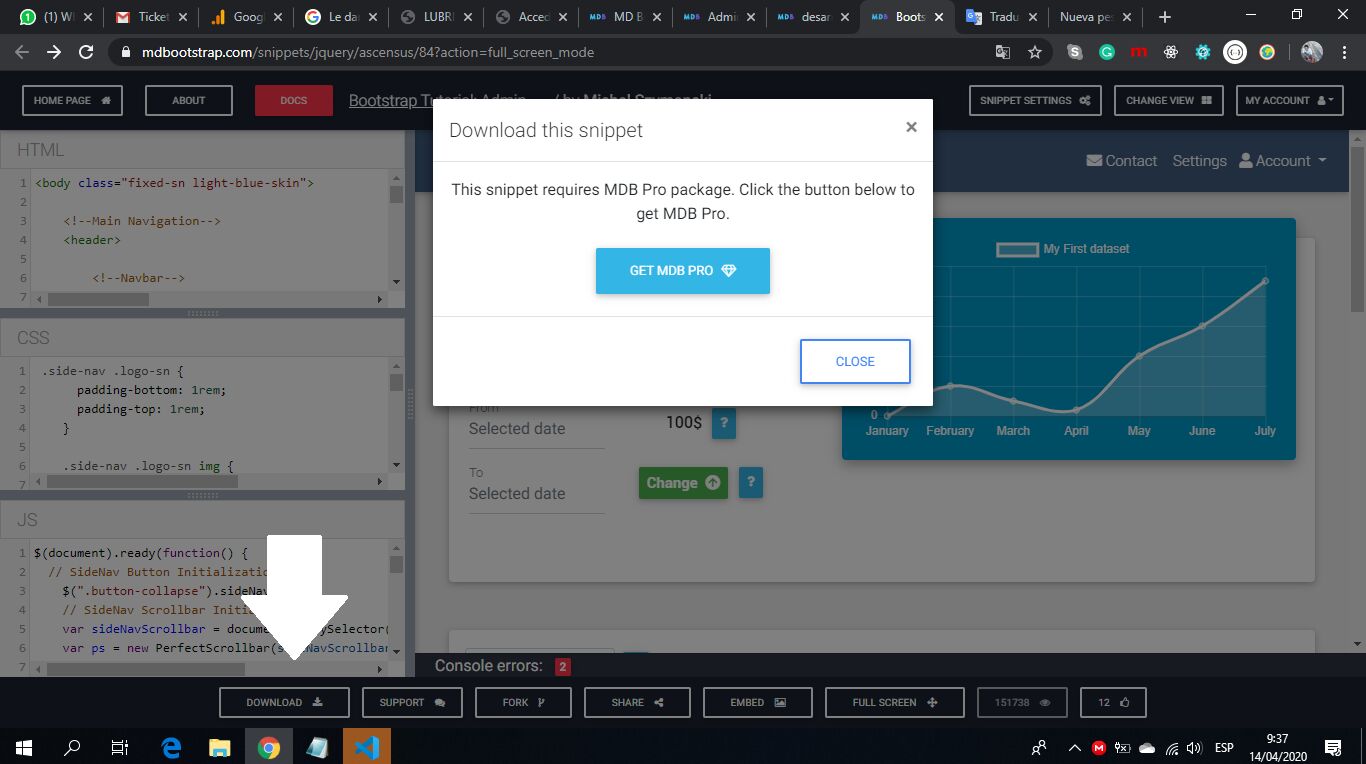
Task: Open the Grammarly extension icon
Action: (x=1107, y=52)
